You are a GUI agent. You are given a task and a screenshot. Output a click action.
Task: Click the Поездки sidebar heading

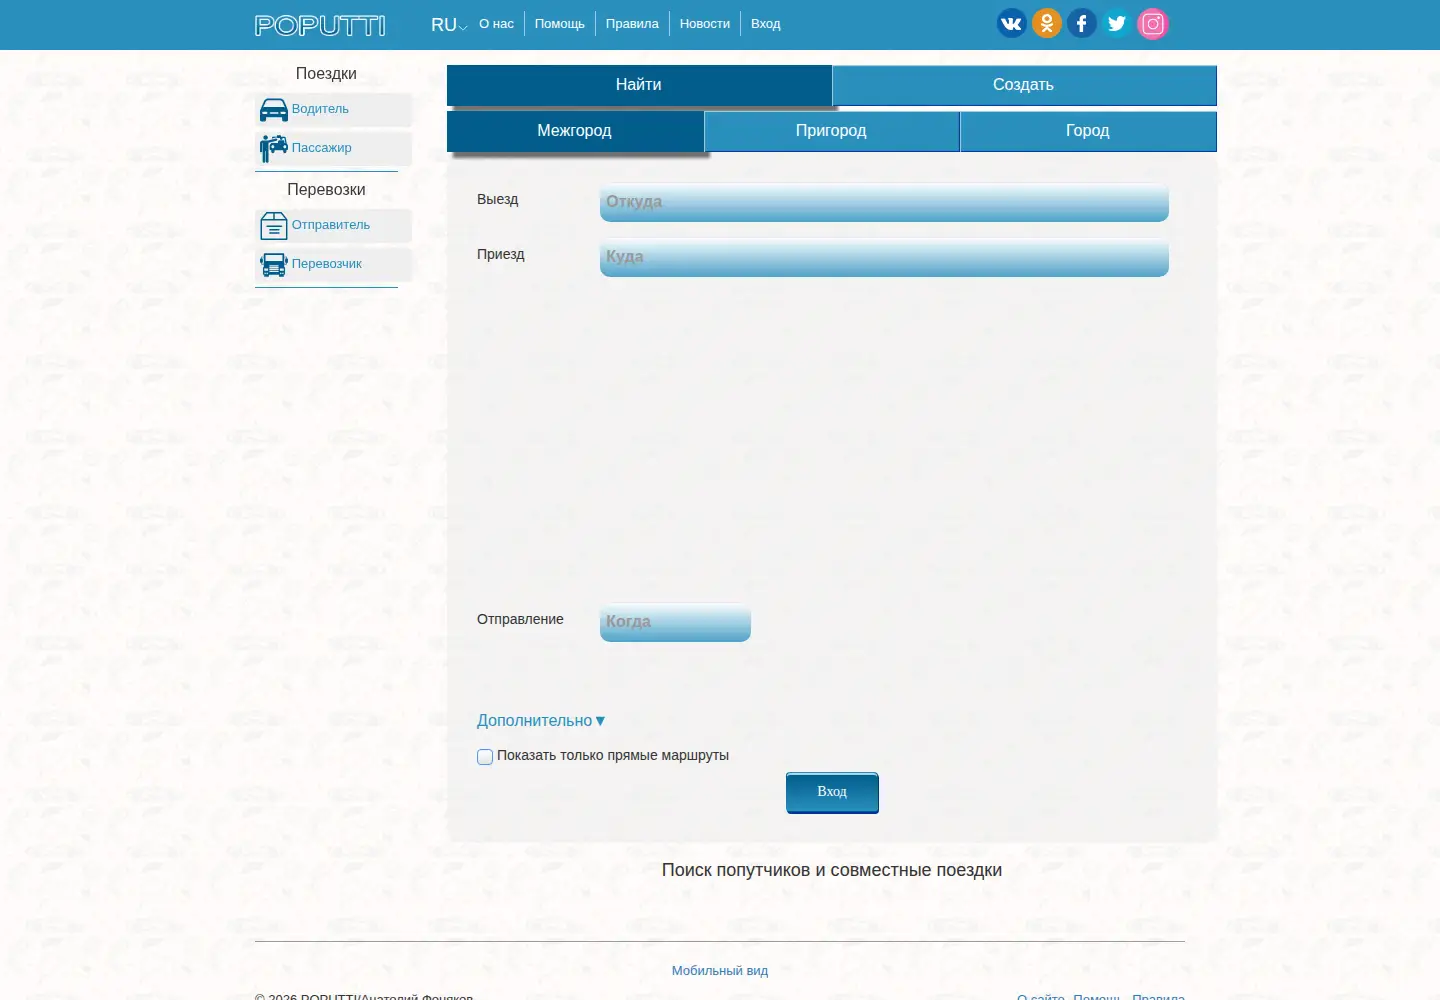tap(326, 74)
